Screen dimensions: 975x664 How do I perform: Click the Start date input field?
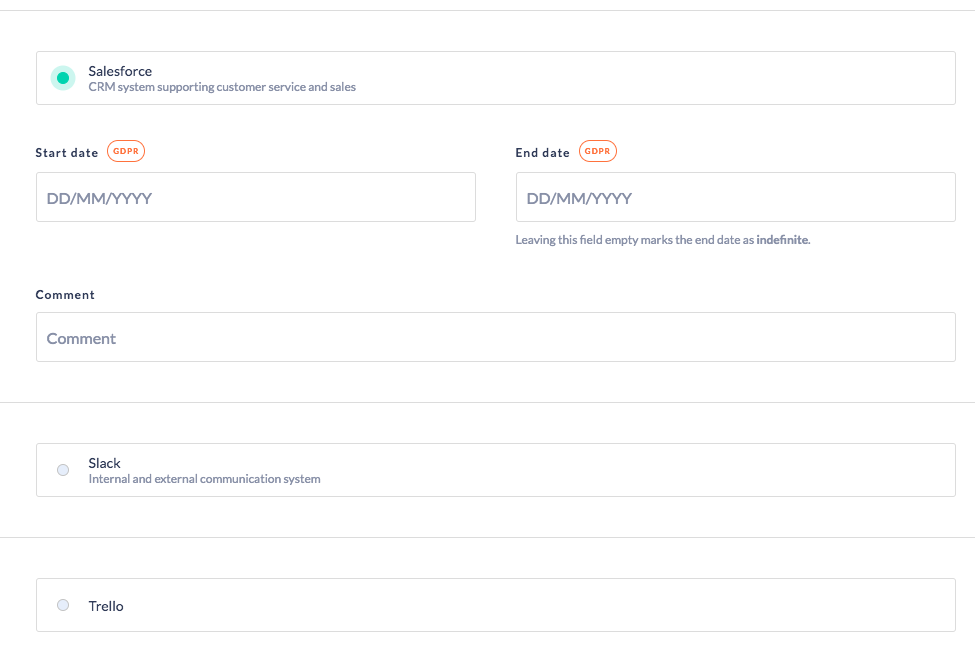click(x=255, y=196)
